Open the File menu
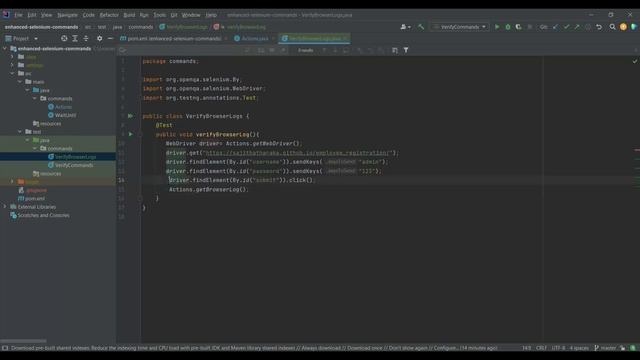The image size is (640, 360). pyautogui.click(x=18, y=15)
